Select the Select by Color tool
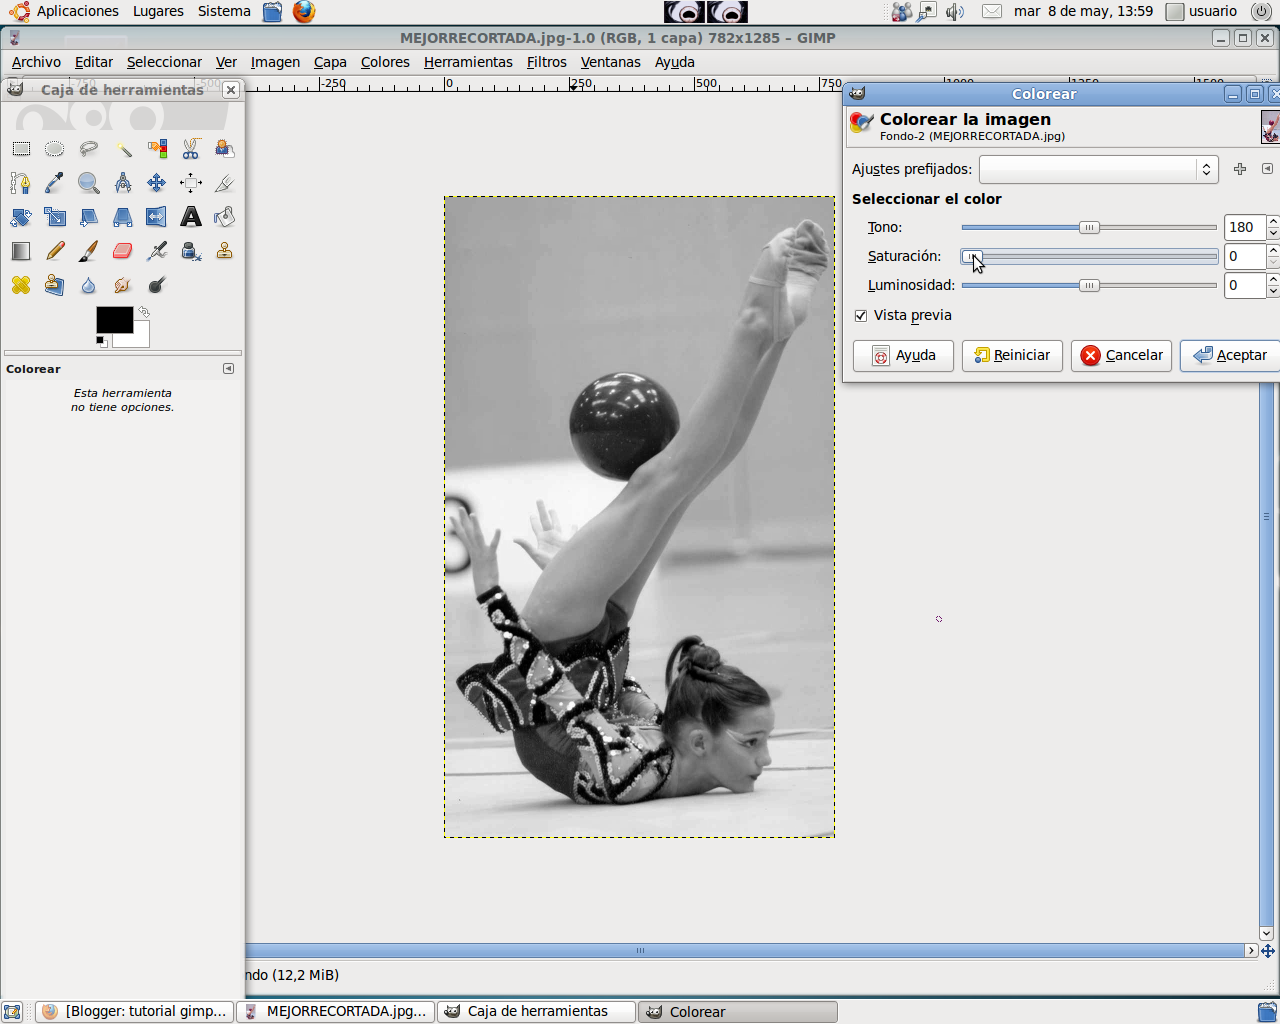 157,149
